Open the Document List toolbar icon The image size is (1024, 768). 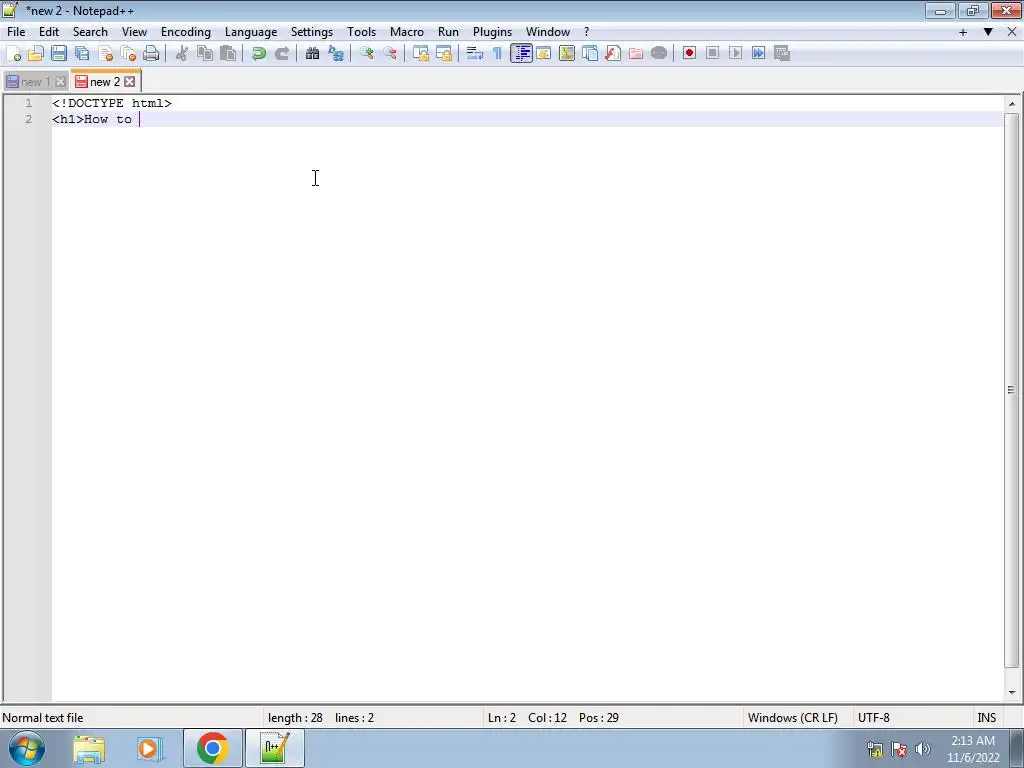coord(590,54)
